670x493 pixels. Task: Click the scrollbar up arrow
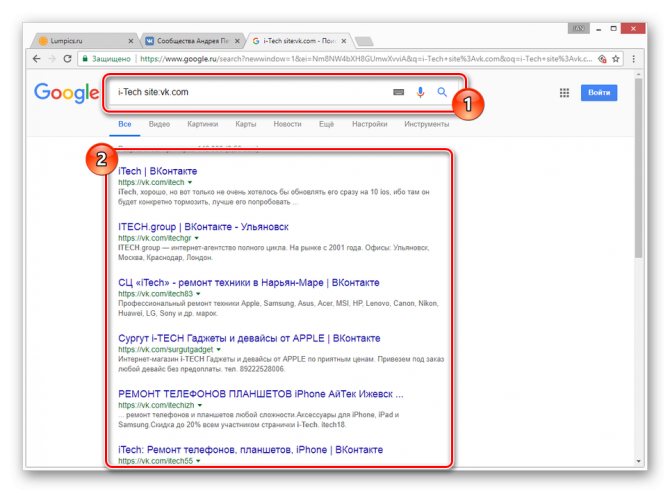(x=638, y=74)
